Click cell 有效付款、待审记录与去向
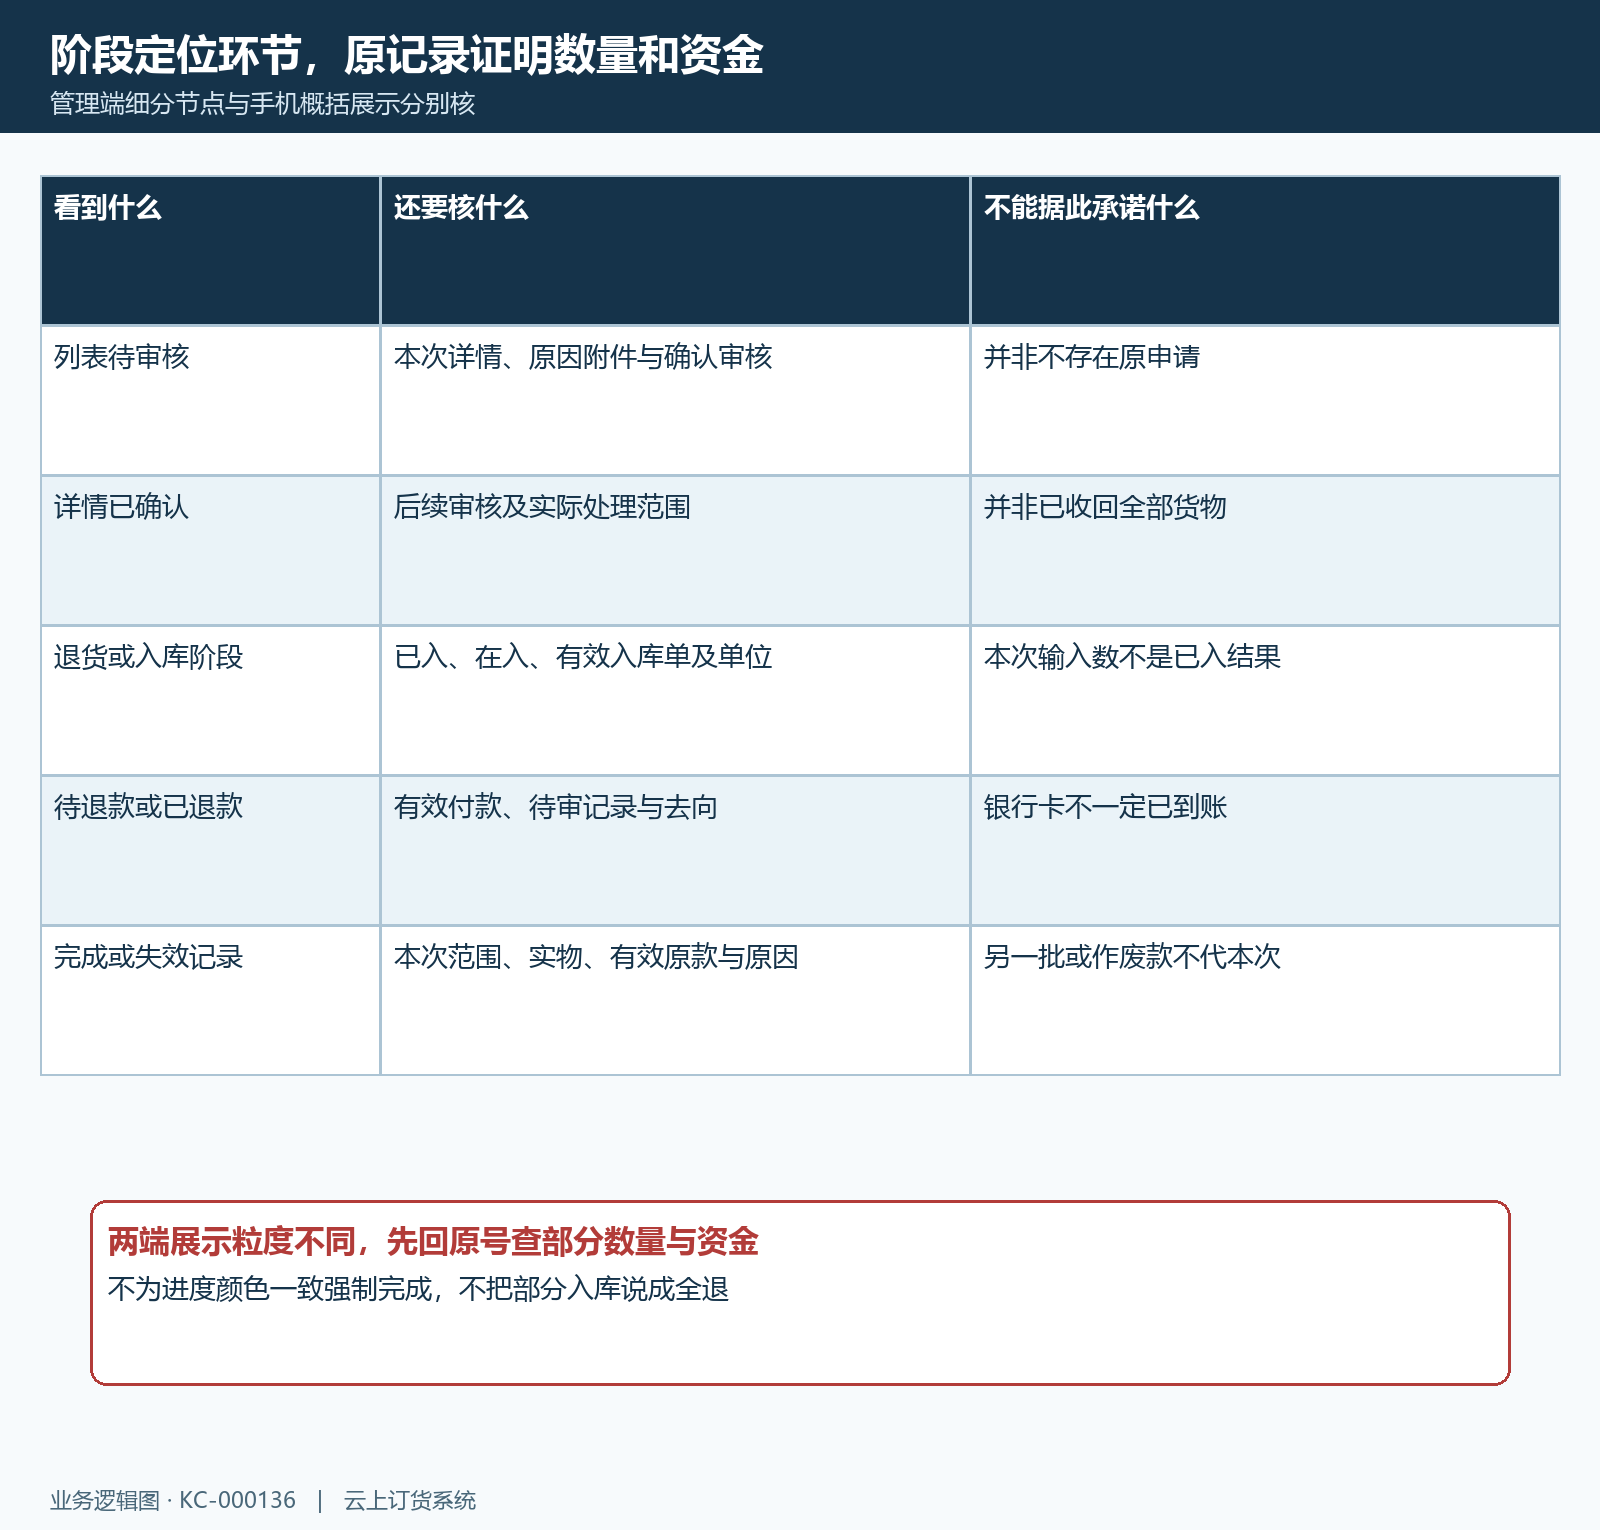Screen dimensions: 1600x1530 tap(675, 851)
